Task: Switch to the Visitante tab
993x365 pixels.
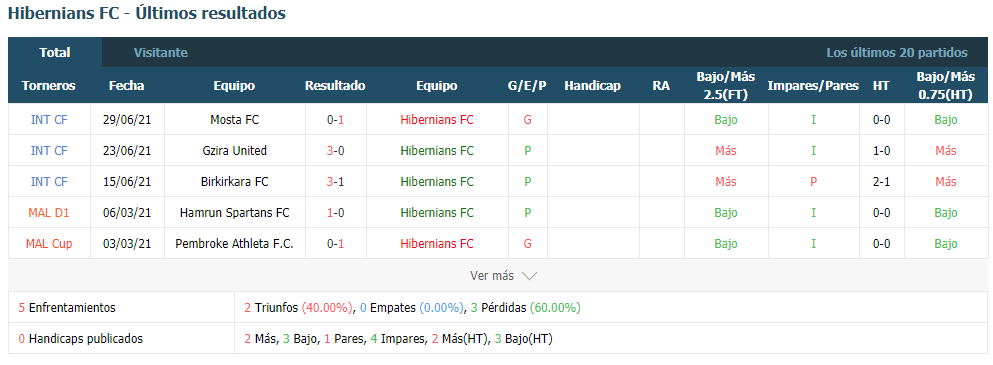Action: coord(161,53)
